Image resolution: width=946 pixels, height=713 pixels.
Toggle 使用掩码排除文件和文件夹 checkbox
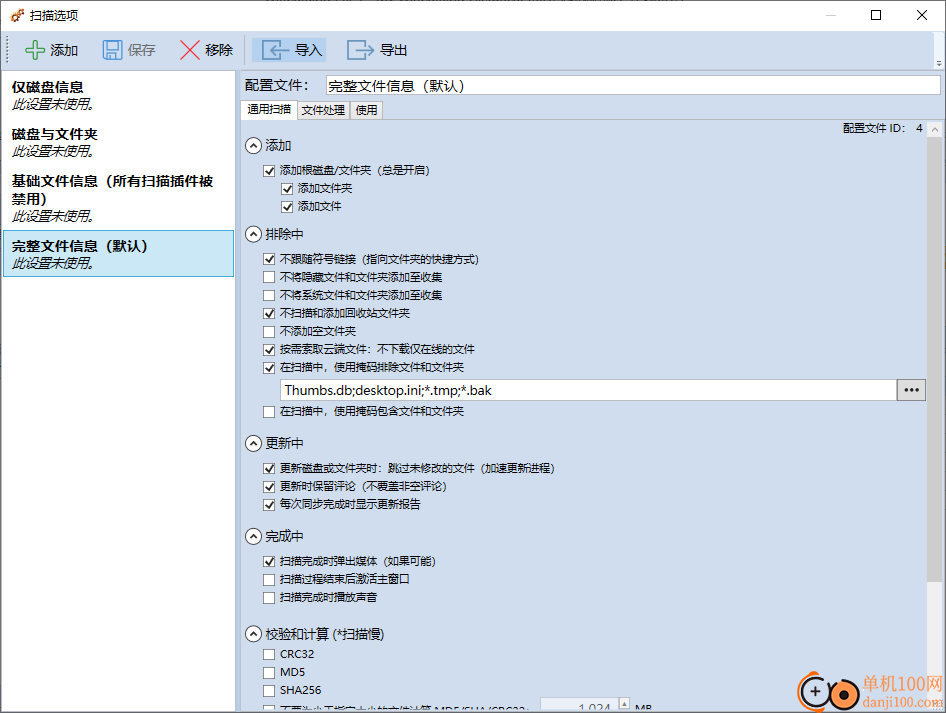269,367
